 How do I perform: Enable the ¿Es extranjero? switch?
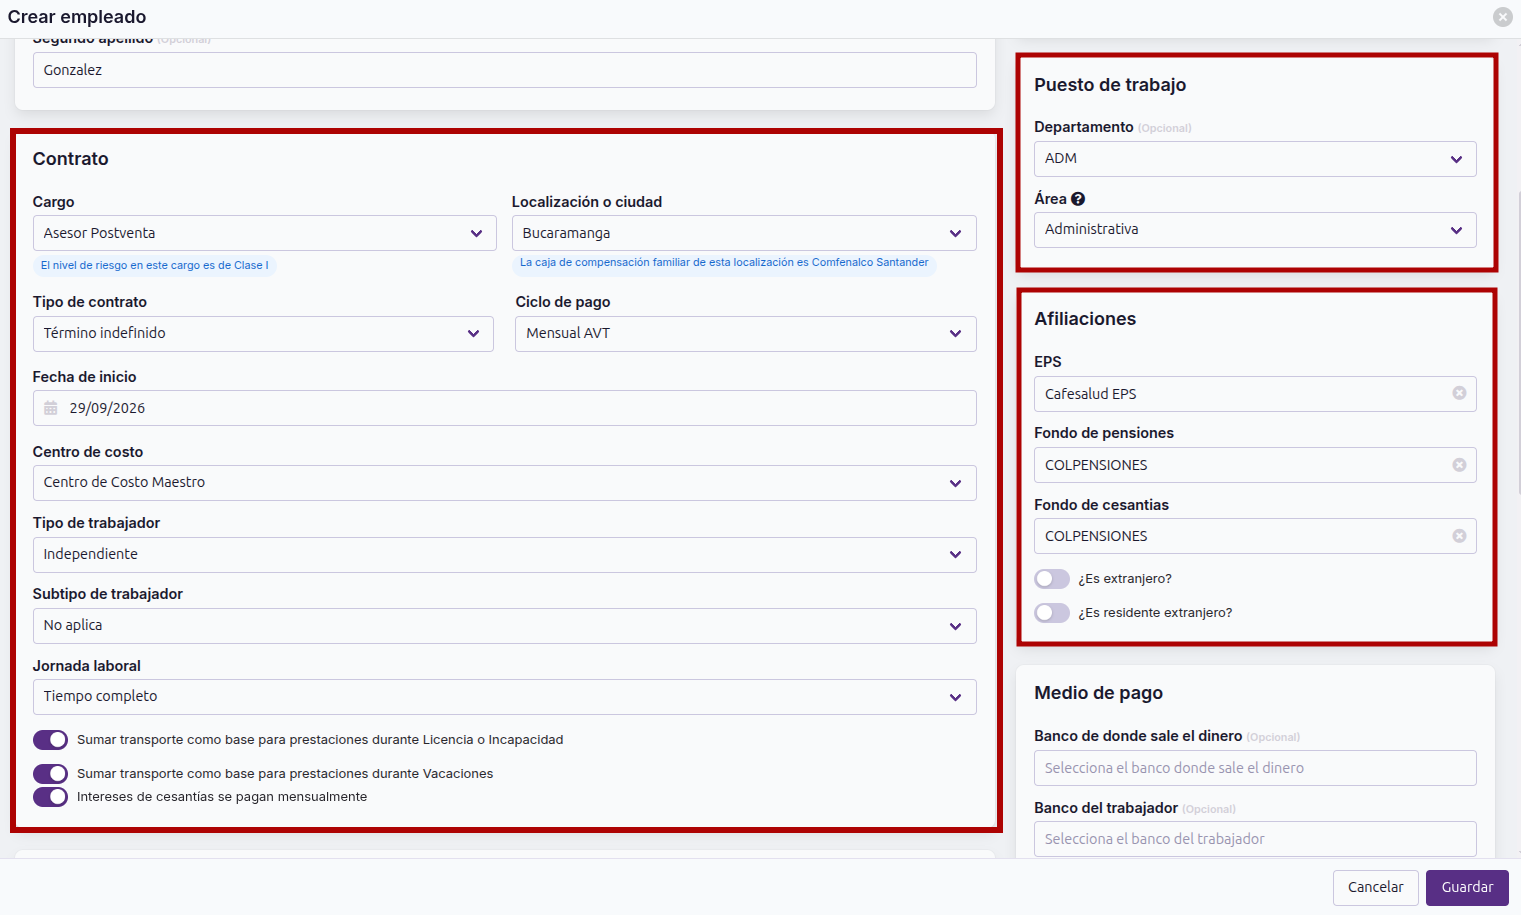1052,579
